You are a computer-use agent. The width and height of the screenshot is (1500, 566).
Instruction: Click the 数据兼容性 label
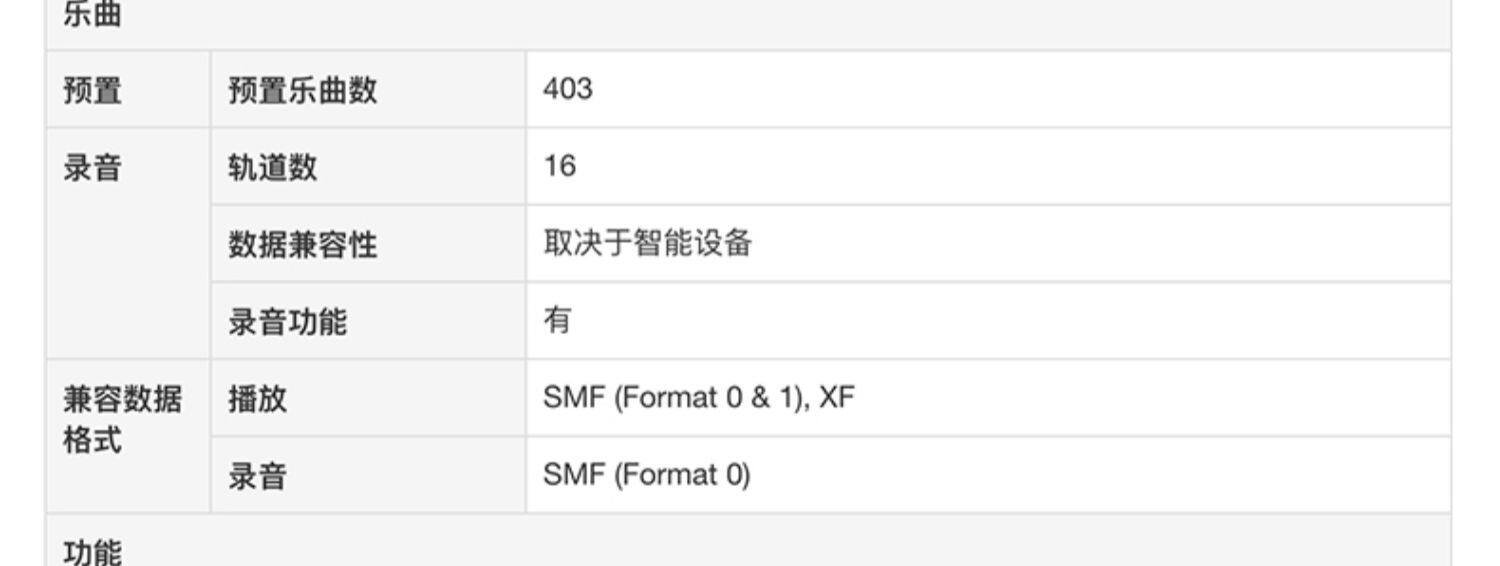pos(302,244)
